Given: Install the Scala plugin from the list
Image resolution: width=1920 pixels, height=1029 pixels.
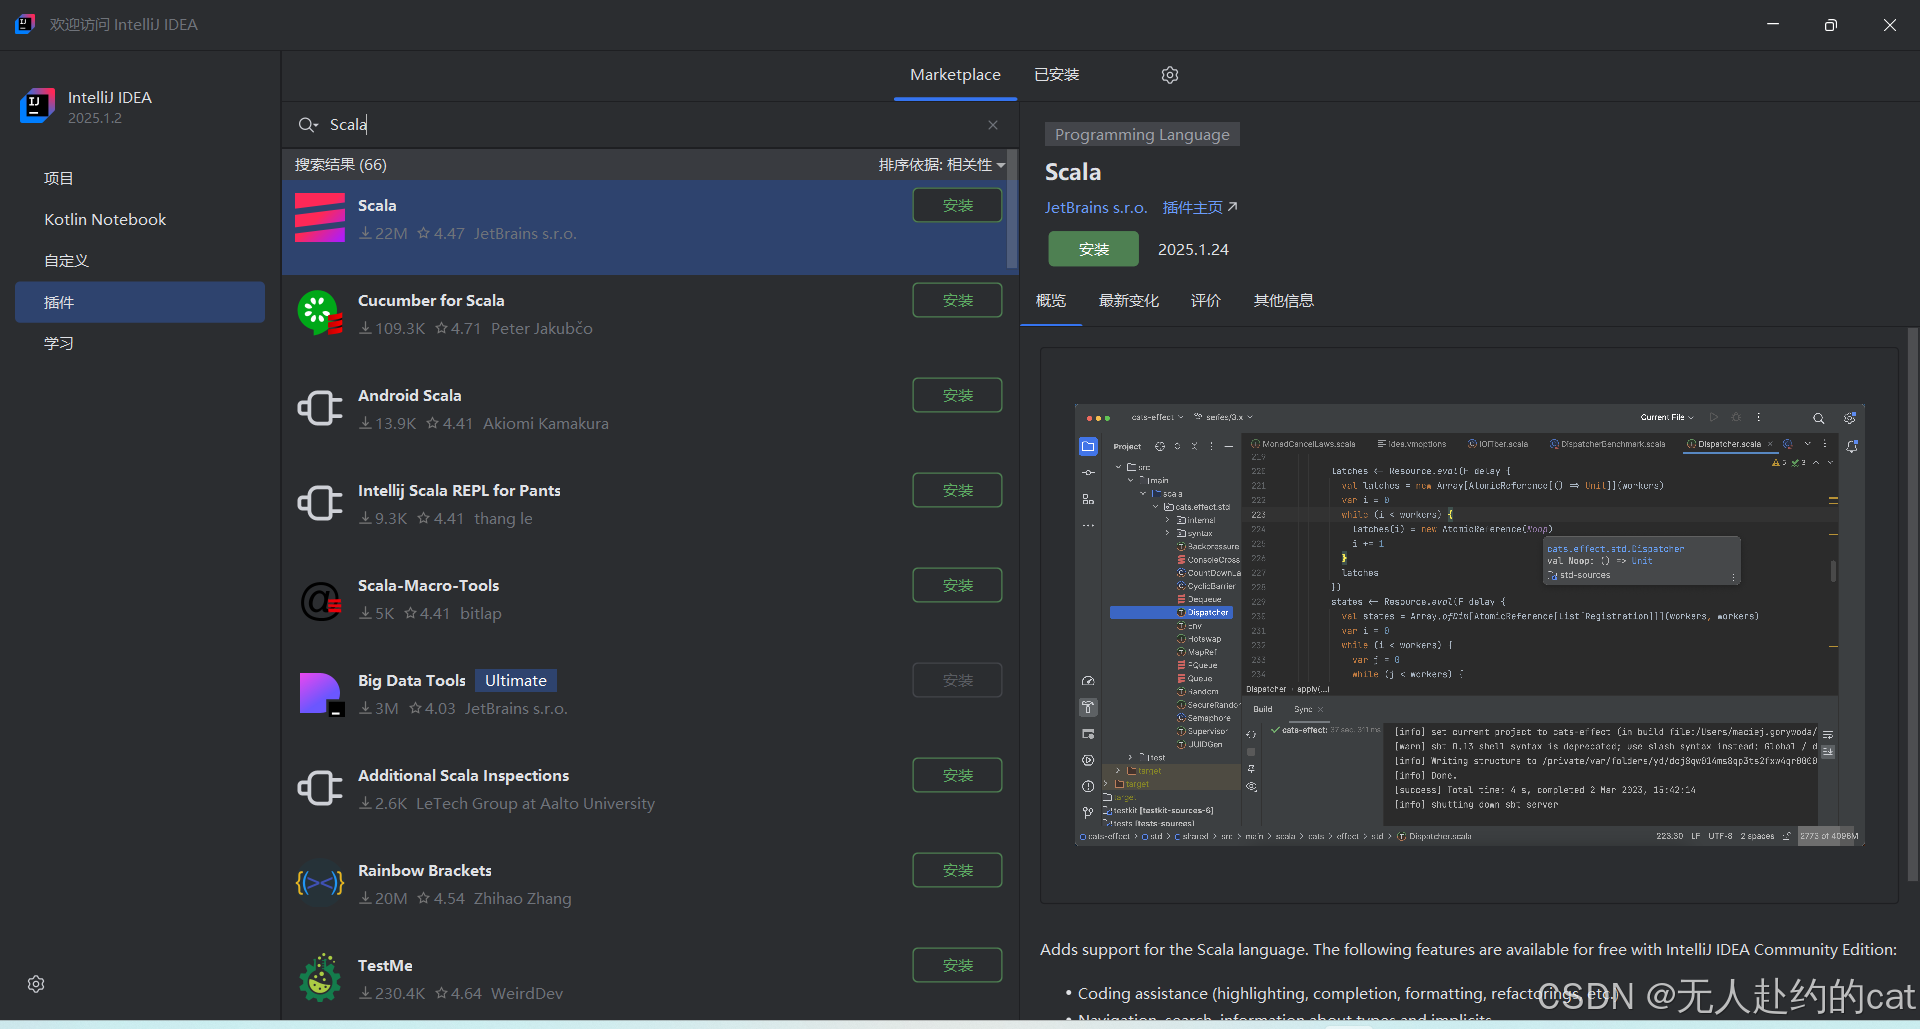Looking at the screenshot, I should 957,205.
